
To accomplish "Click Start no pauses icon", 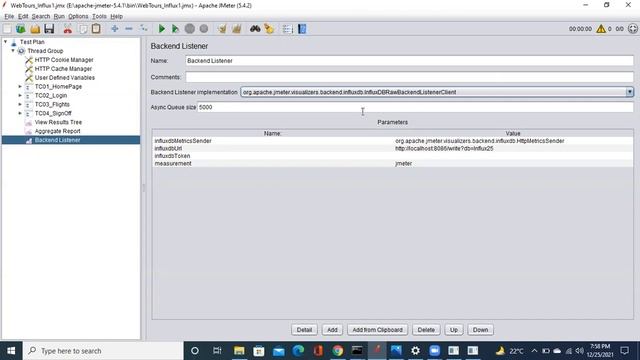I will pos(176,29).
